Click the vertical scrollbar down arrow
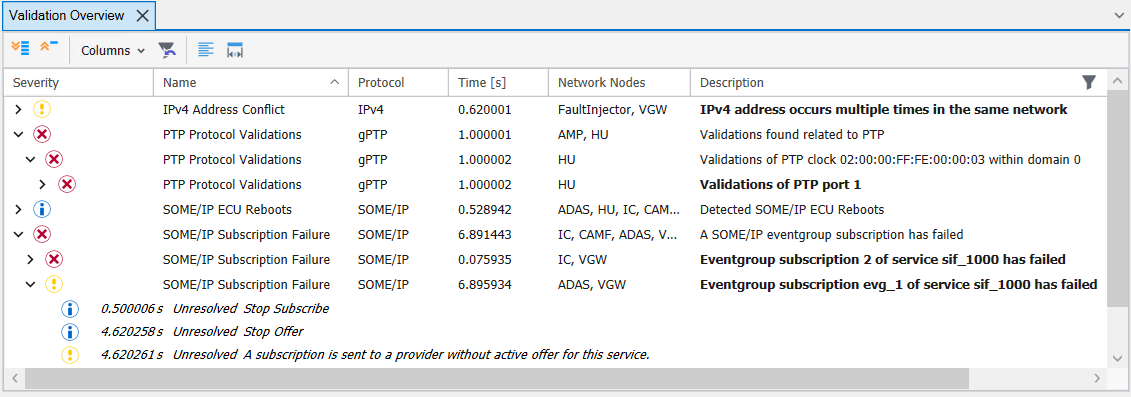The height and width of the screenshot is (397, 1131). 1117,358
